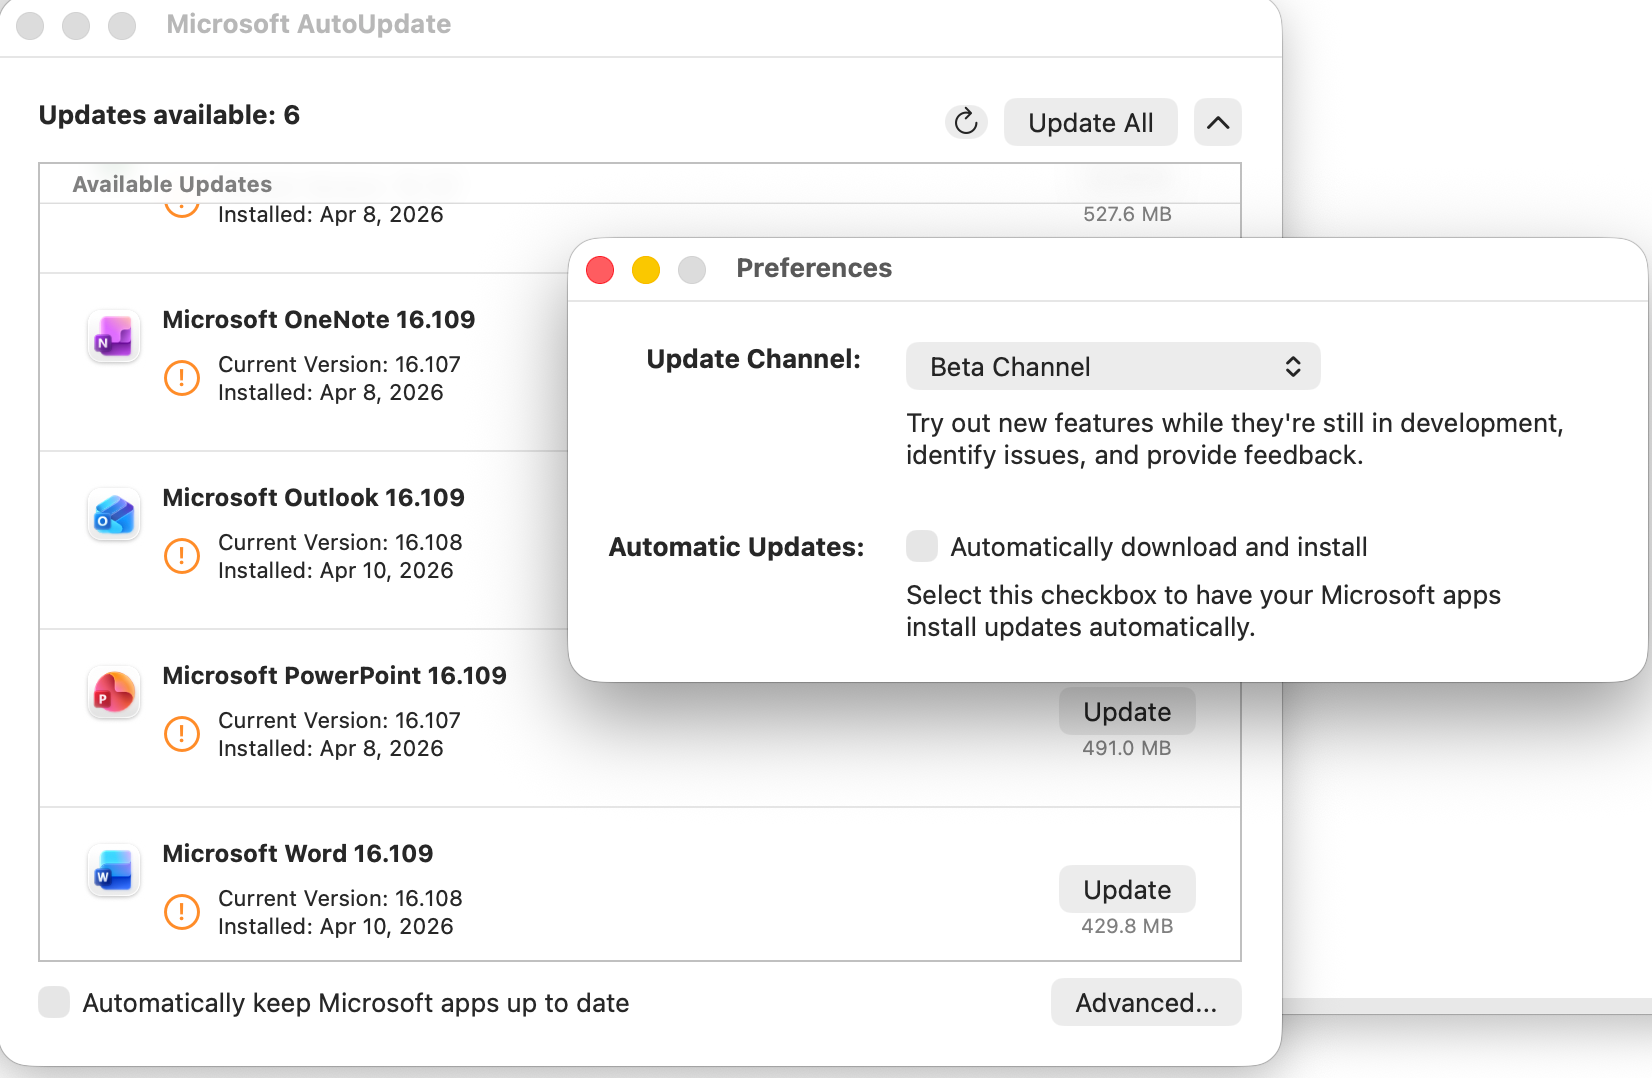
Task: Open the Advanced... options button
Action: click(x=1146, y=1002)
